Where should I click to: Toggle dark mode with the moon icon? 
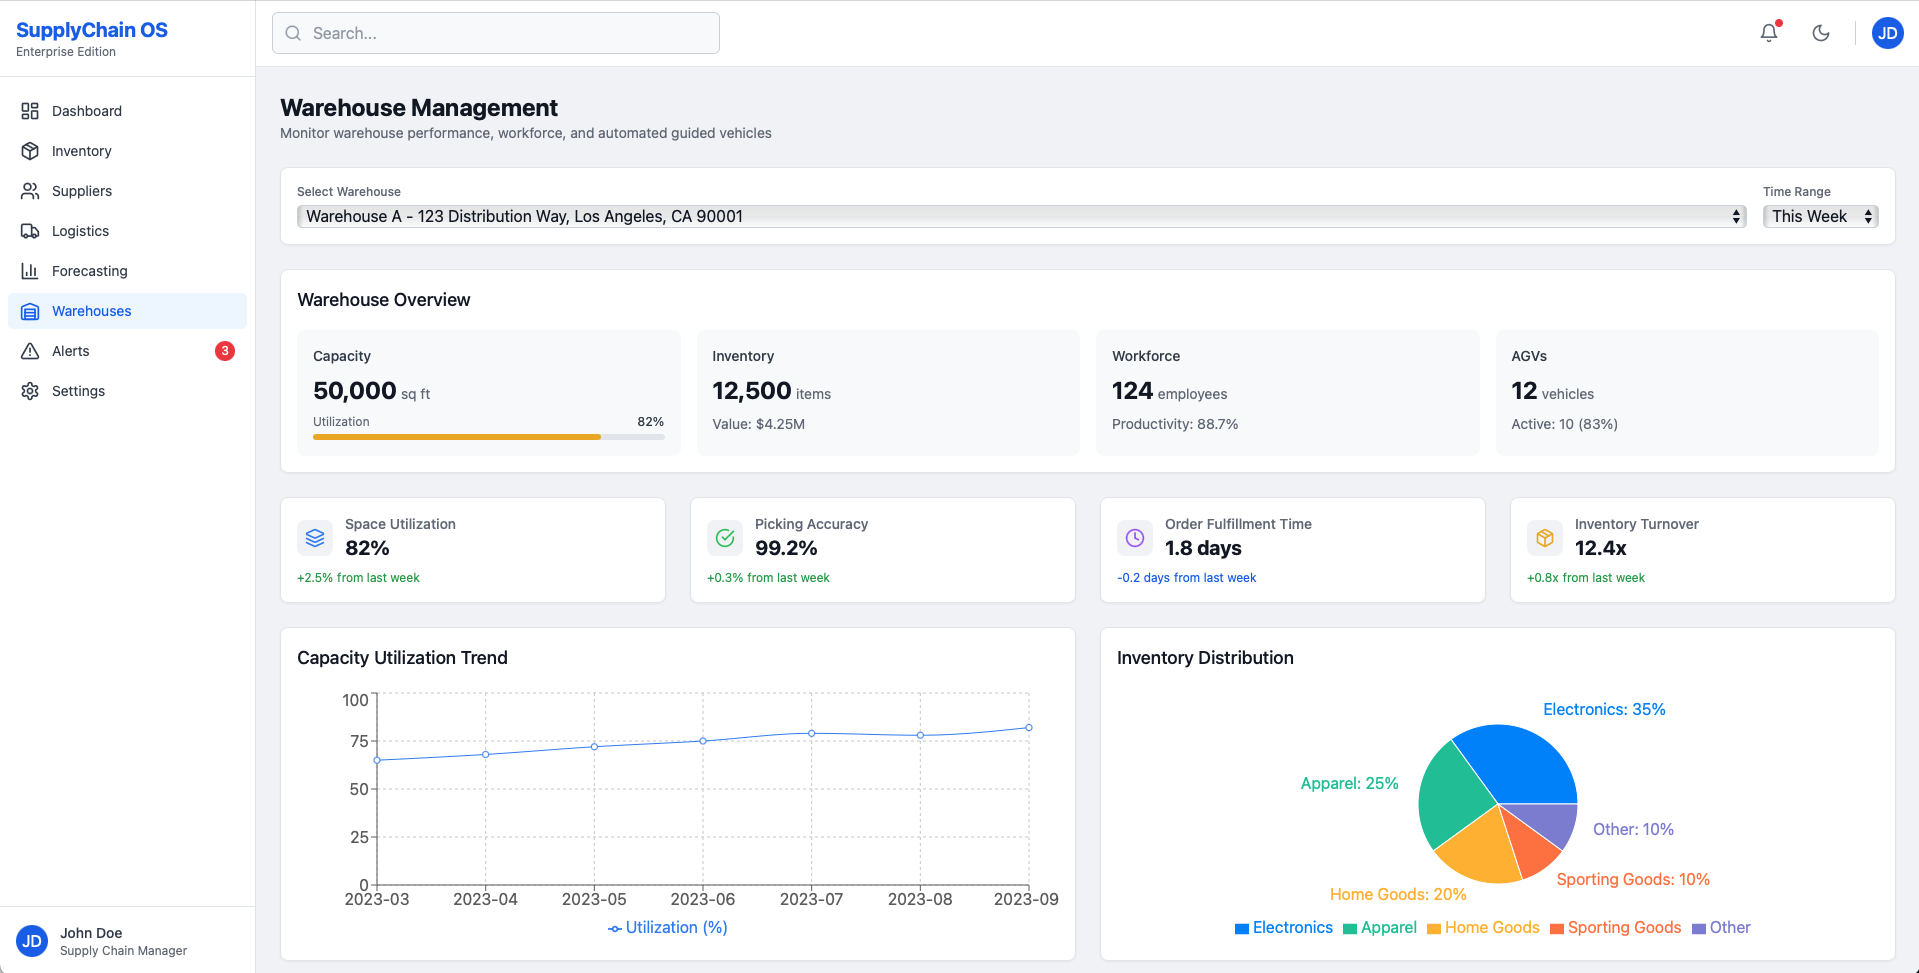point(1821,33)
